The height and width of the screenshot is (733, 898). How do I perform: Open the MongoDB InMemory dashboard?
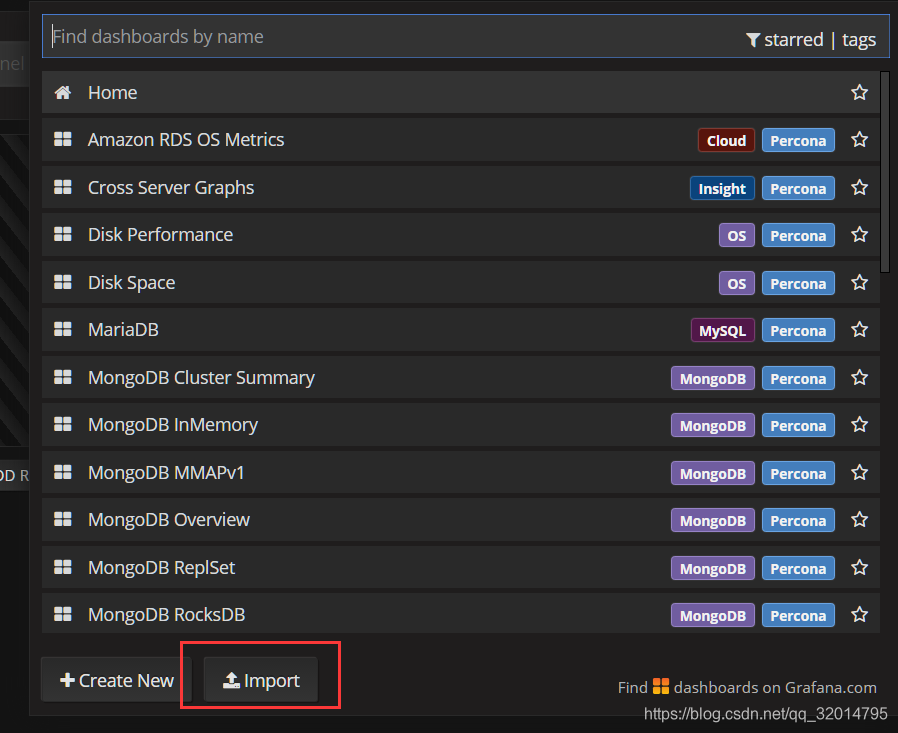pos(460,425)
